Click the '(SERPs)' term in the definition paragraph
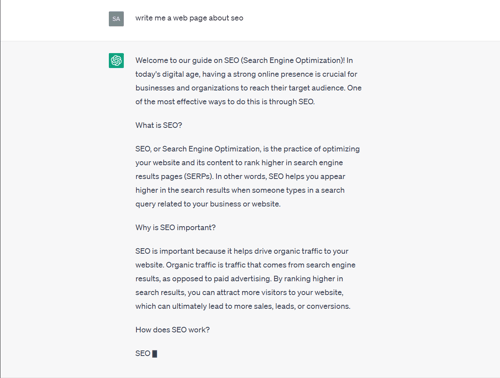This screenshot has width=500, height=378. (x=198, y=176)
